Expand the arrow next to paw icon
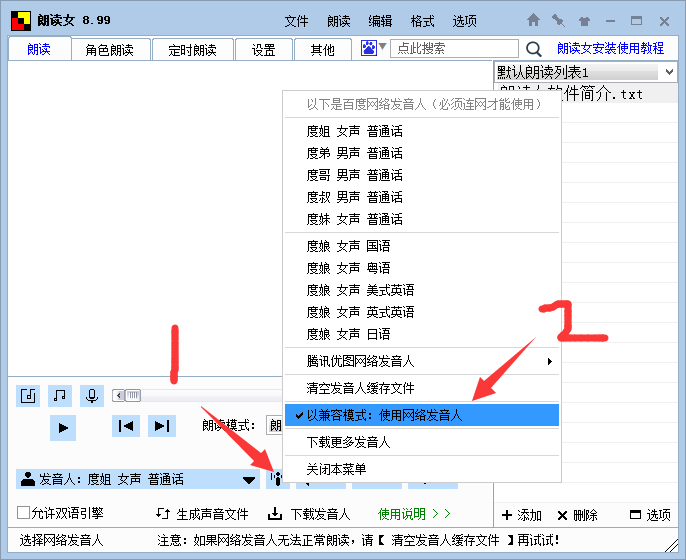The width and height of the screenshot is (686, 560). click(382, 46)
